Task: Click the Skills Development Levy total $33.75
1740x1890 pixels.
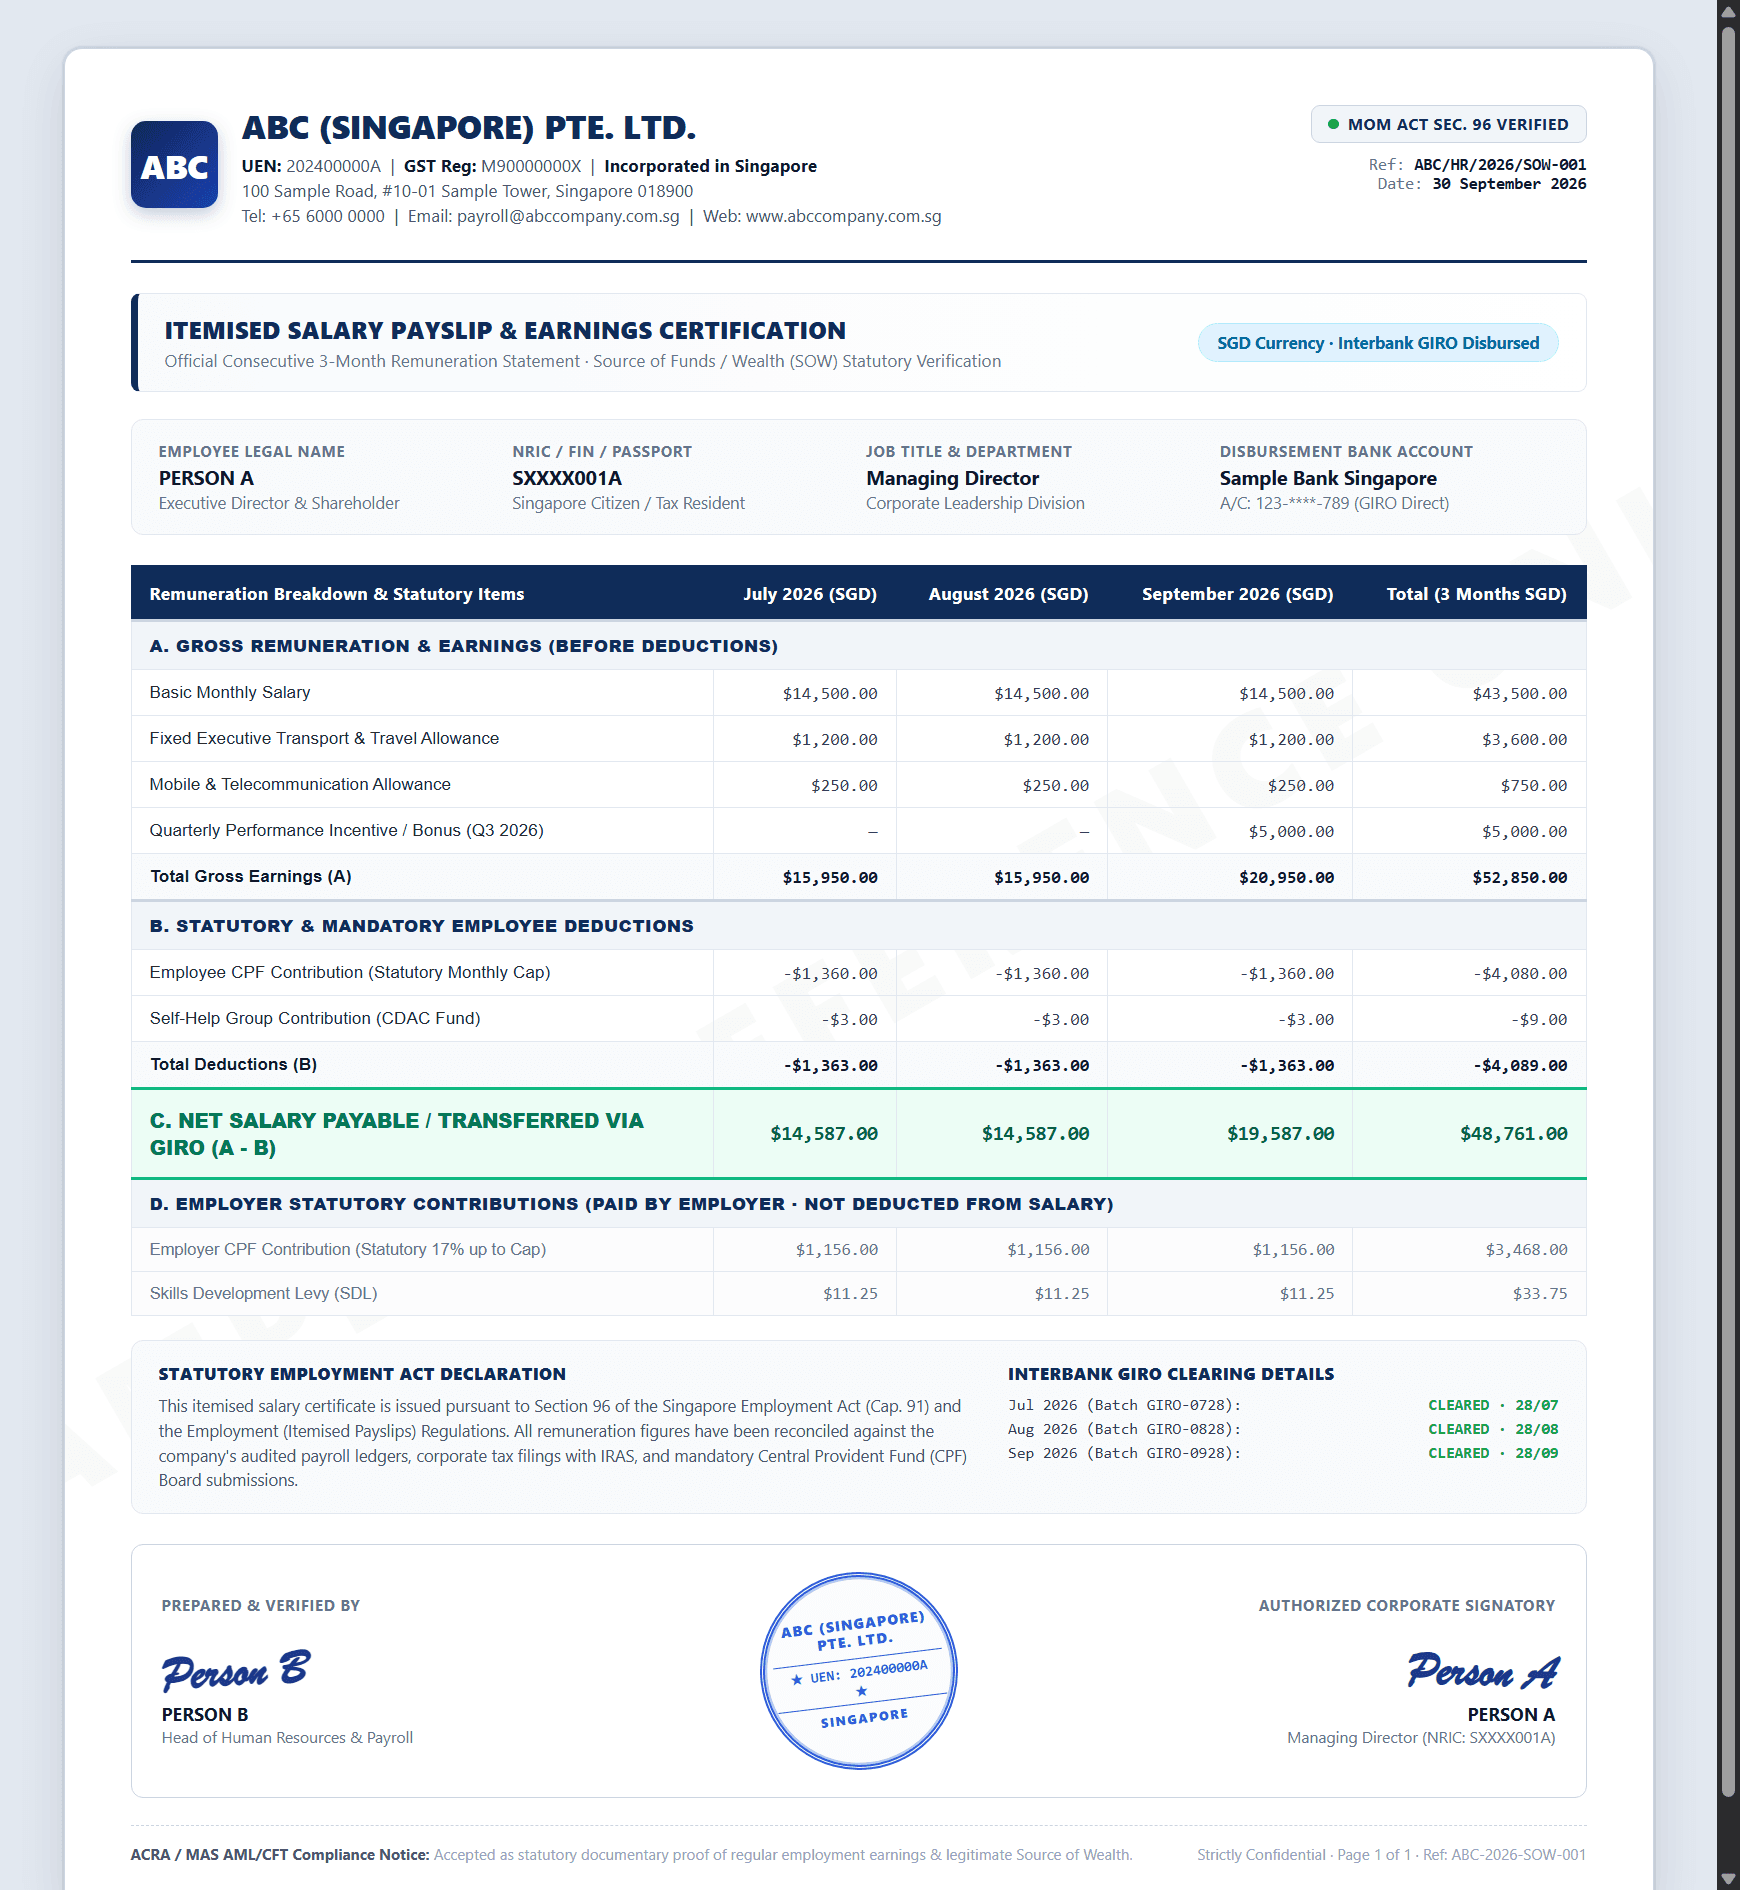Action: pos(1540,1293)
